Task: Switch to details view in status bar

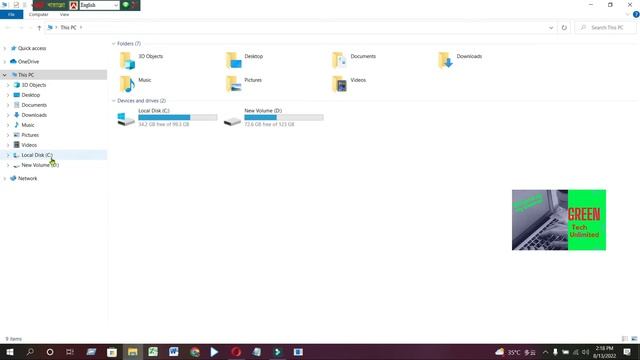Action: 624,339
